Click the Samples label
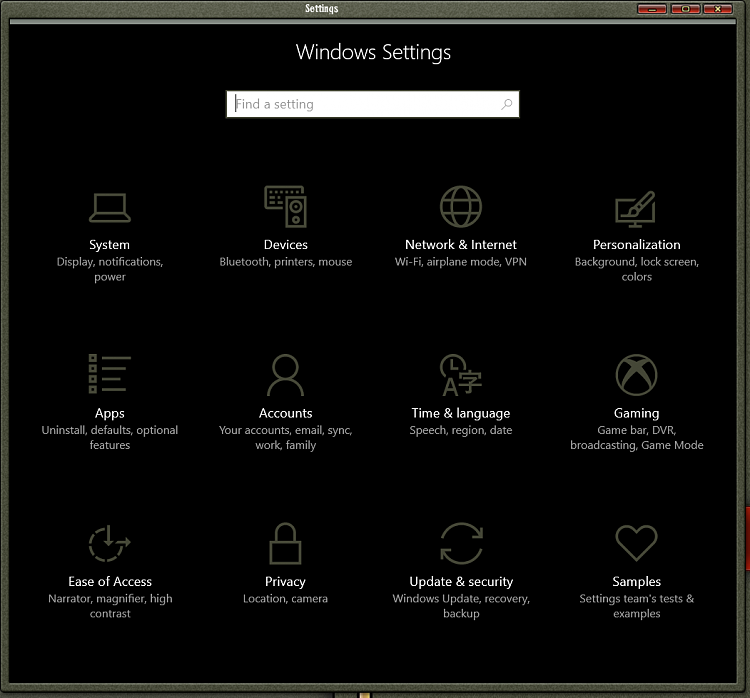750x698 pixels. [x=637, y=582]
